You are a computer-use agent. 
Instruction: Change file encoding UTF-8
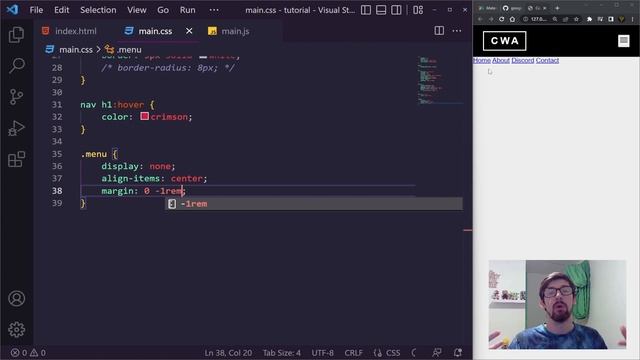(322, 353)
